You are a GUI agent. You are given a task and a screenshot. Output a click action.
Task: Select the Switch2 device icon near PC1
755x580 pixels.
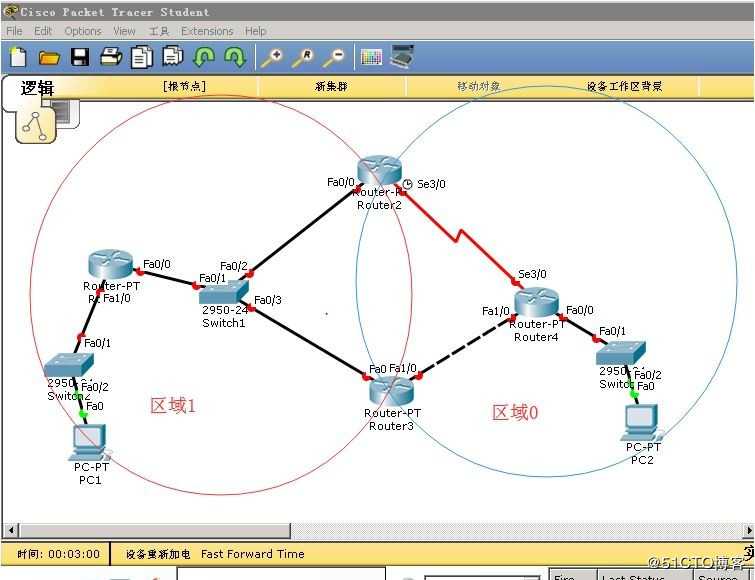click(68, 365)
